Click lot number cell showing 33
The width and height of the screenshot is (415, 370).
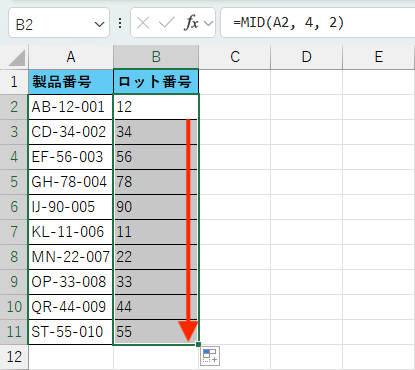point(156,282)
